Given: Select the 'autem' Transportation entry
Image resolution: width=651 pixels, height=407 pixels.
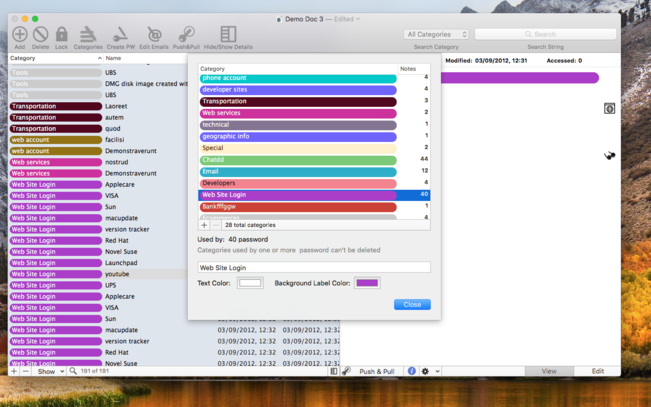Looking at the screenshot, I should 98,118.
